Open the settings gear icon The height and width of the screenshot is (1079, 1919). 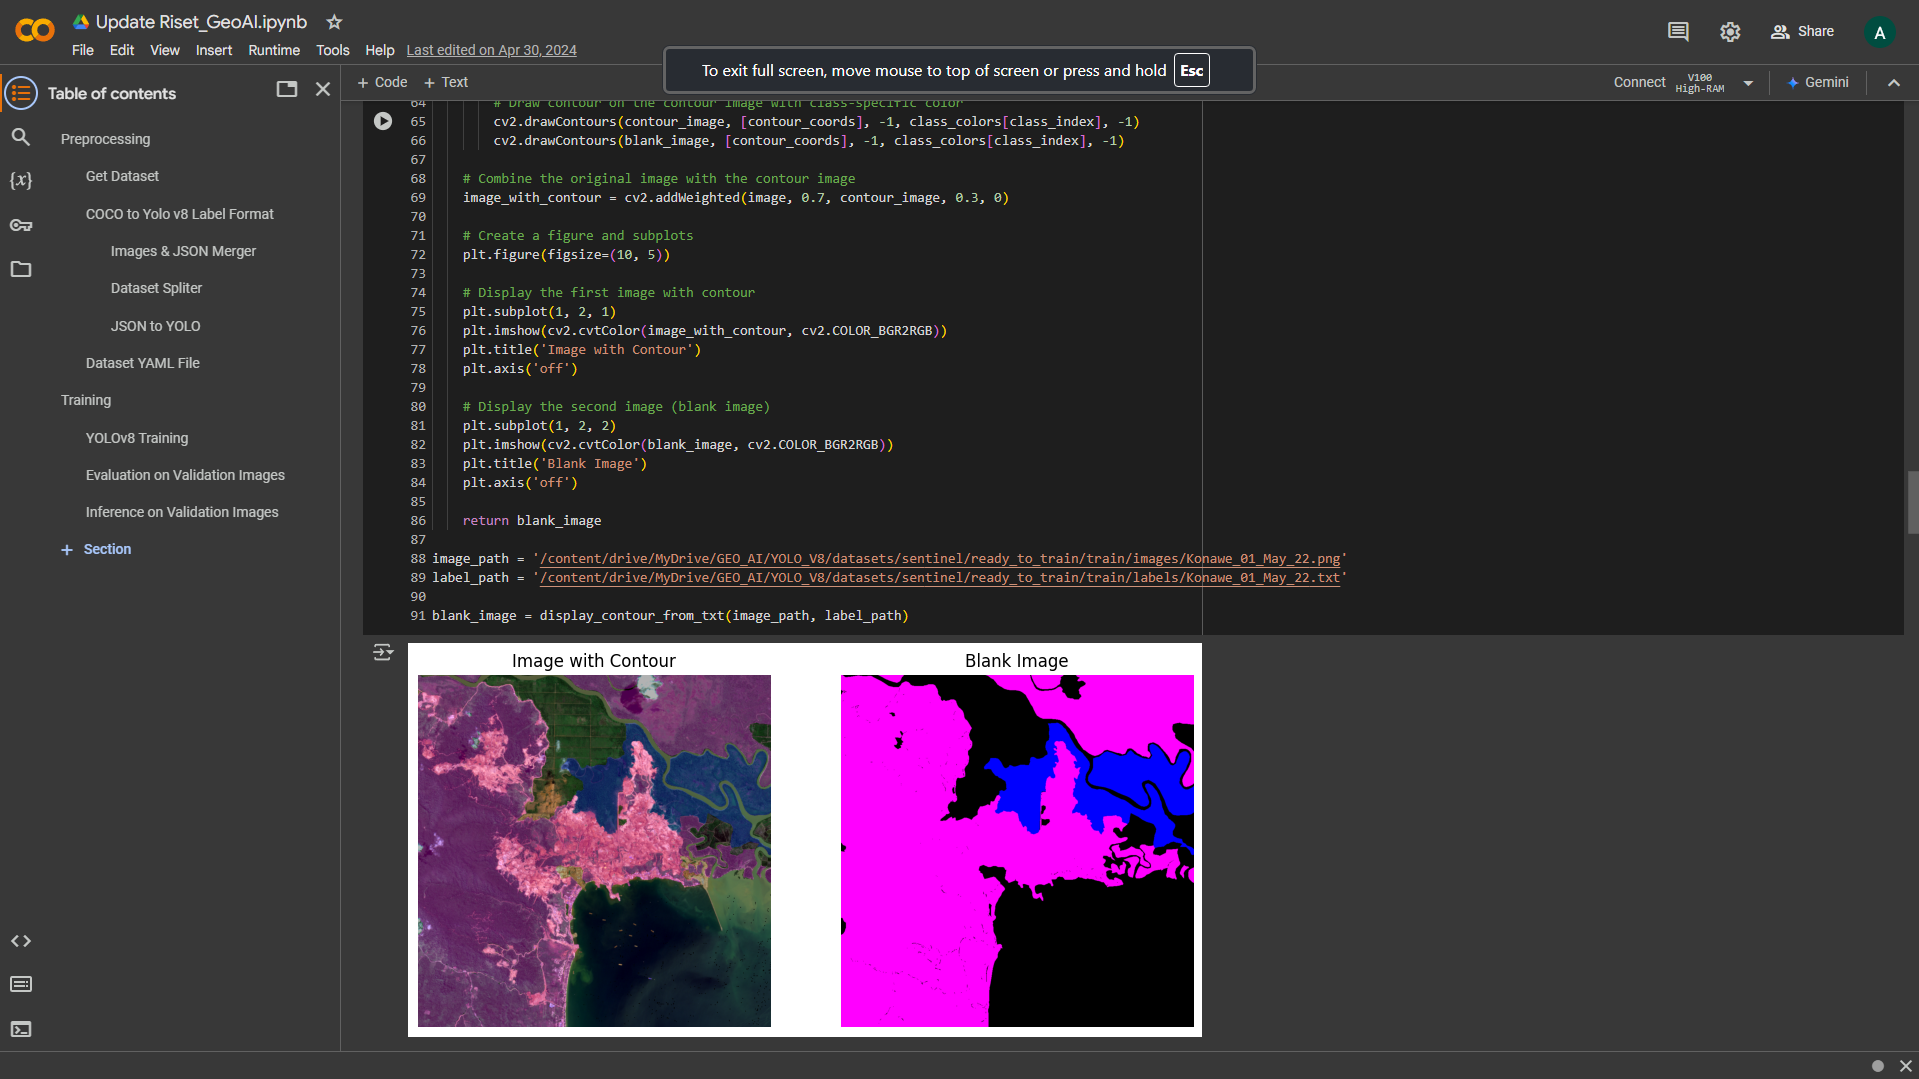click(1730, 32)
